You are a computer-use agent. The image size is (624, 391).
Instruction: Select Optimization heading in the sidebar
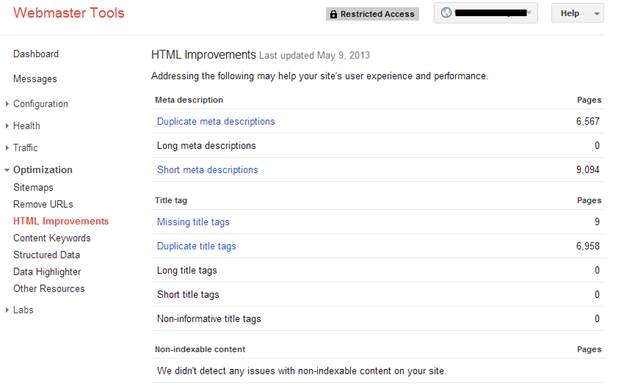(43, 170)
